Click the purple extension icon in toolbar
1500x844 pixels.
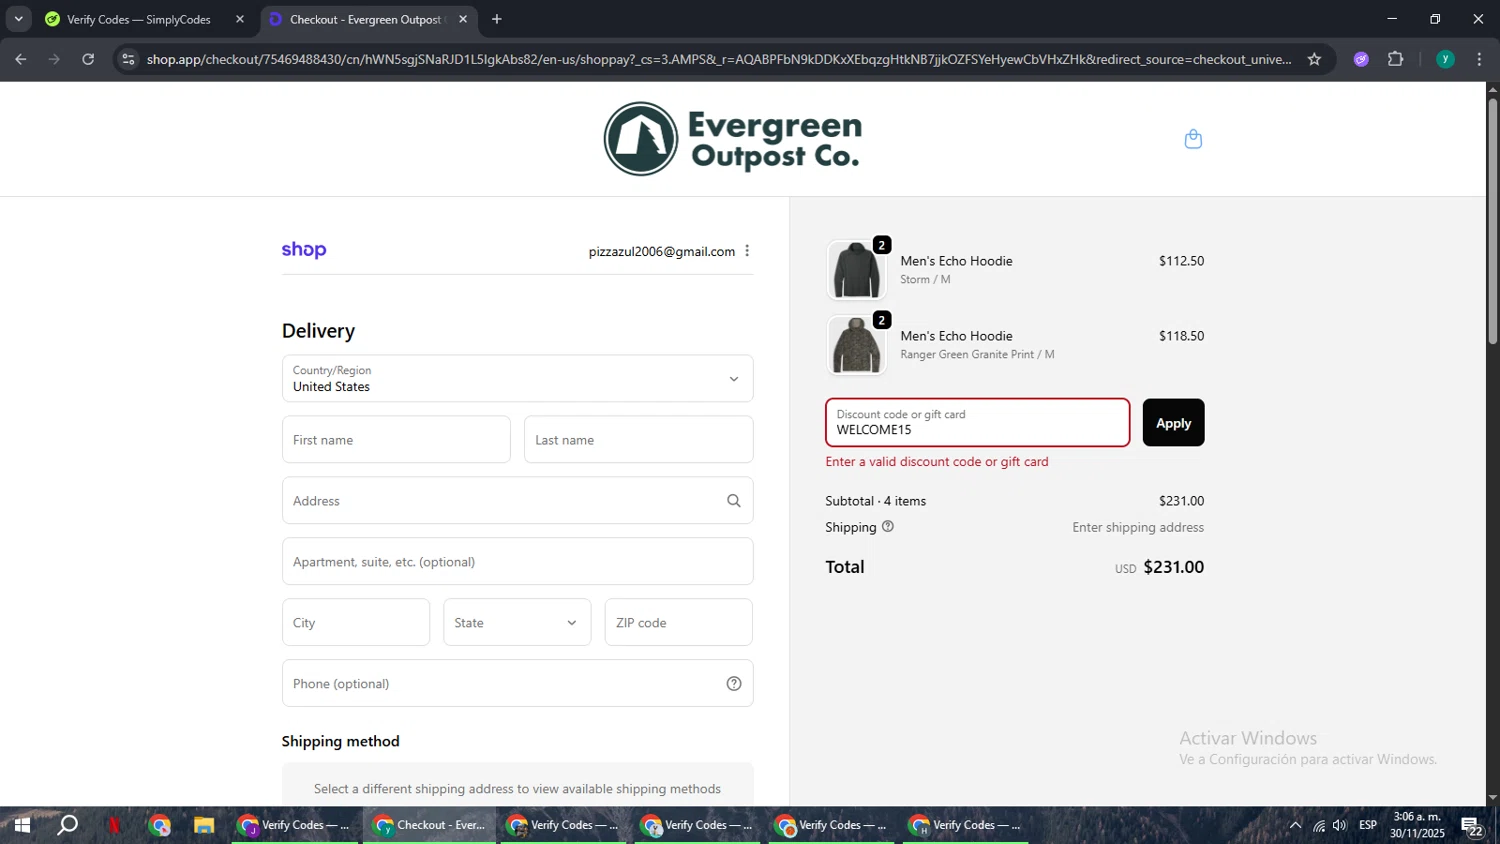click(x=1361, y=59)
